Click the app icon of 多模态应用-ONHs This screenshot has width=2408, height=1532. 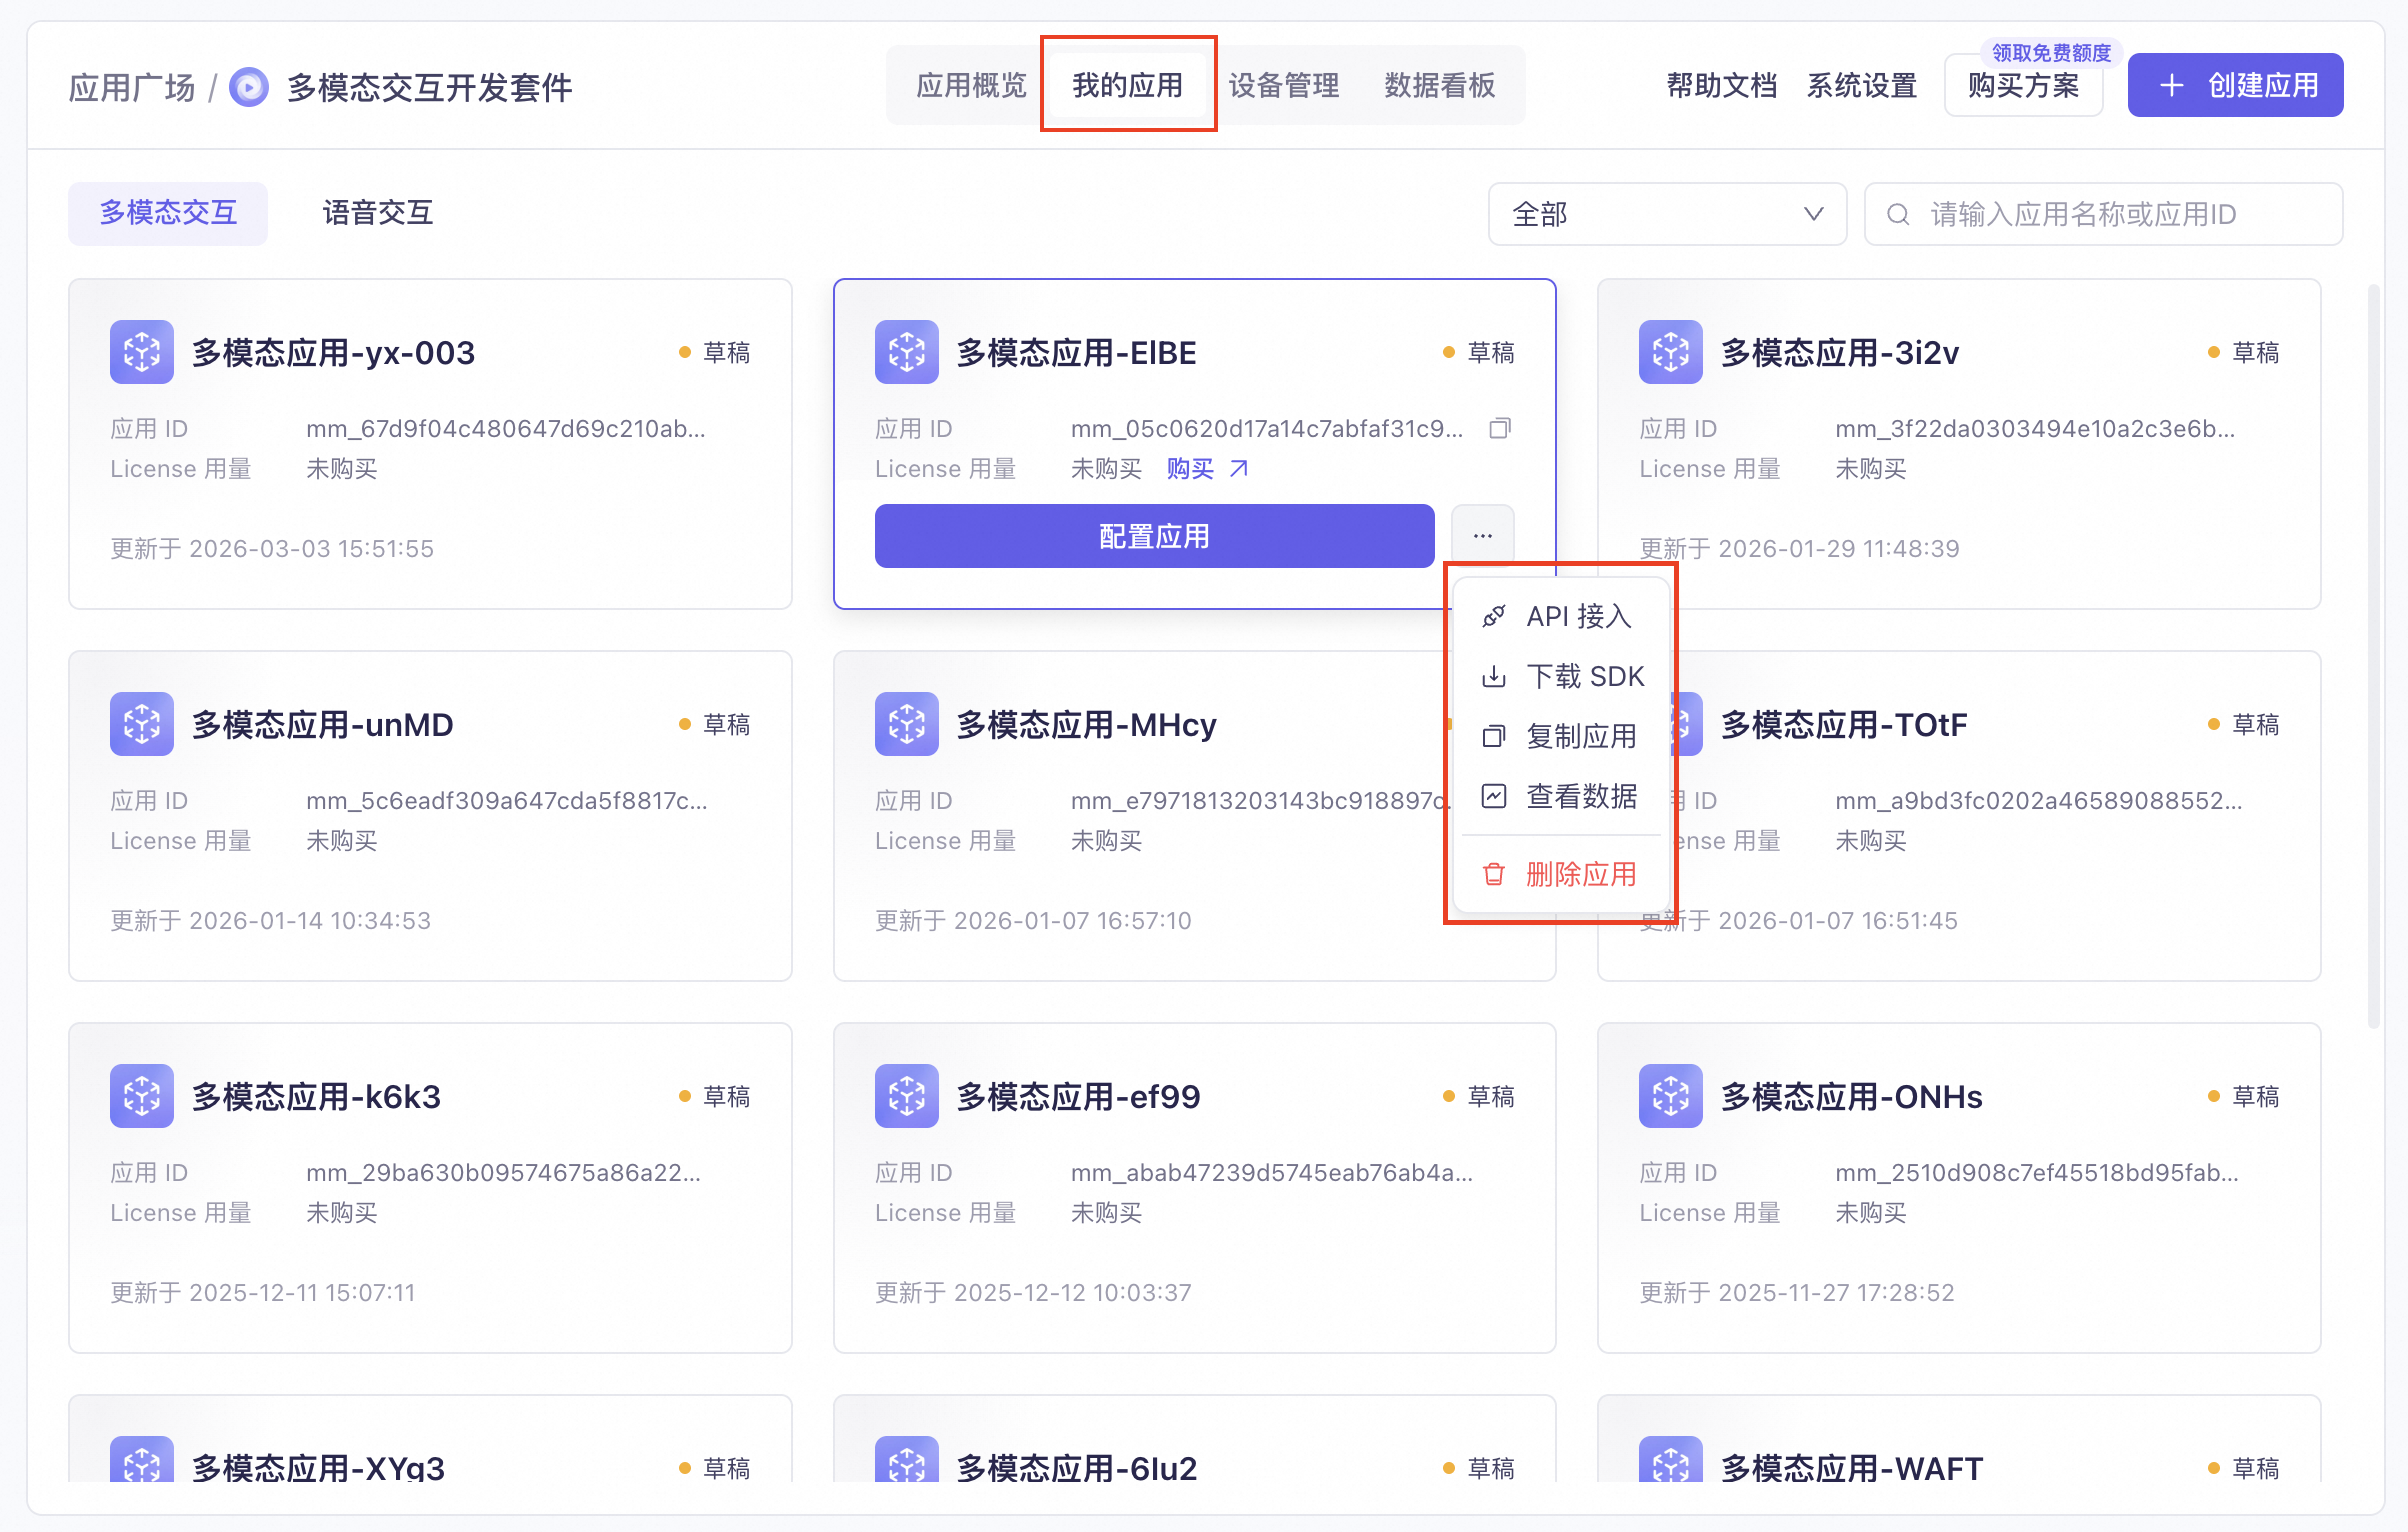[x=1671, y=1096]
